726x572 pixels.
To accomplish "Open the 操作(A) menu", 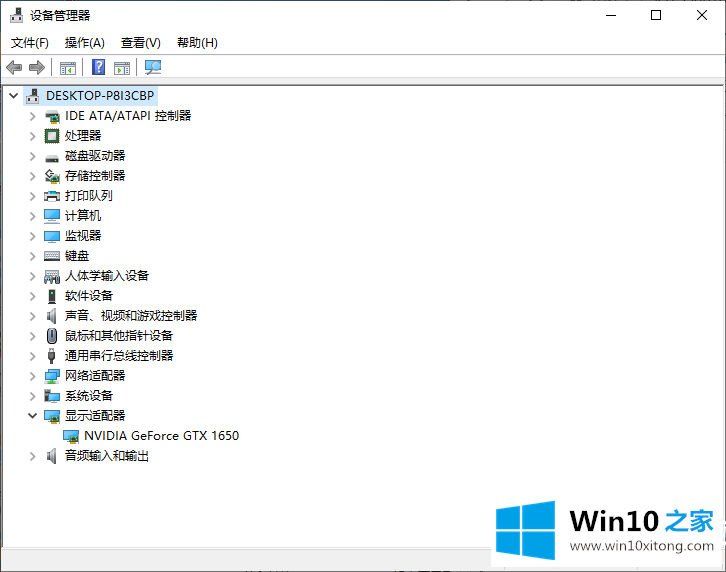I will [85, 43].
